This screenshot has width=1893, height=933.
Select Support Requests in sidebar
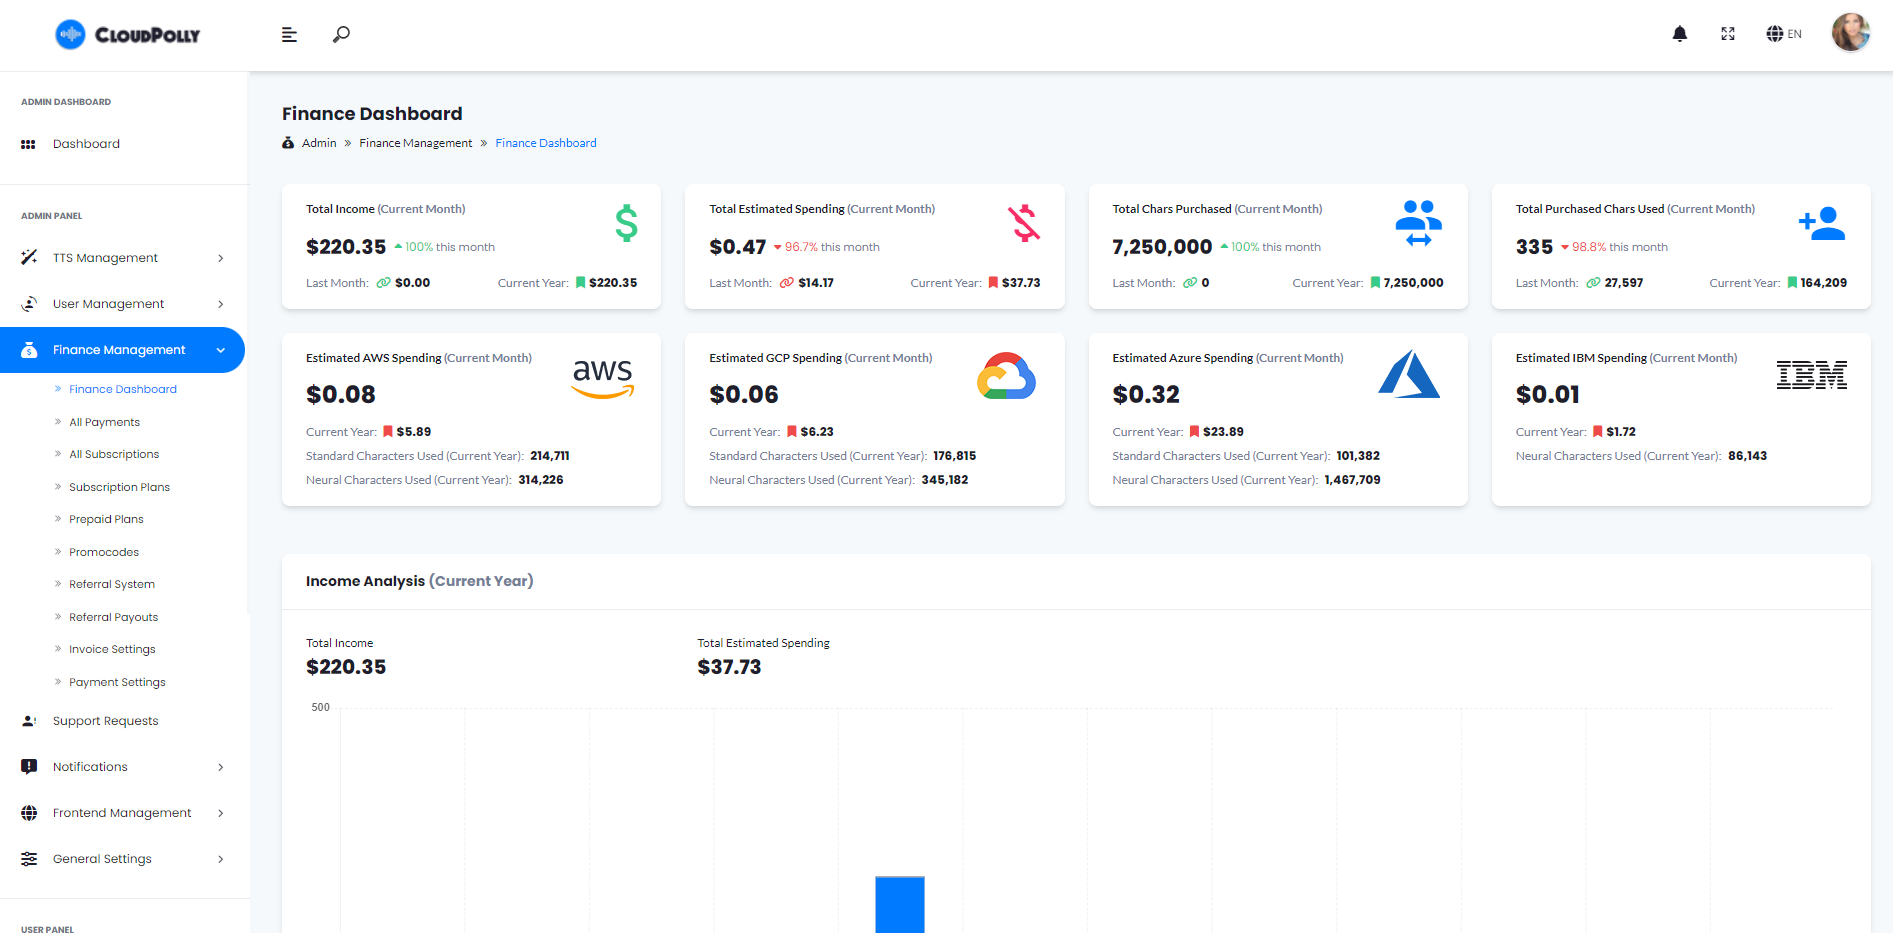point(105,720)
